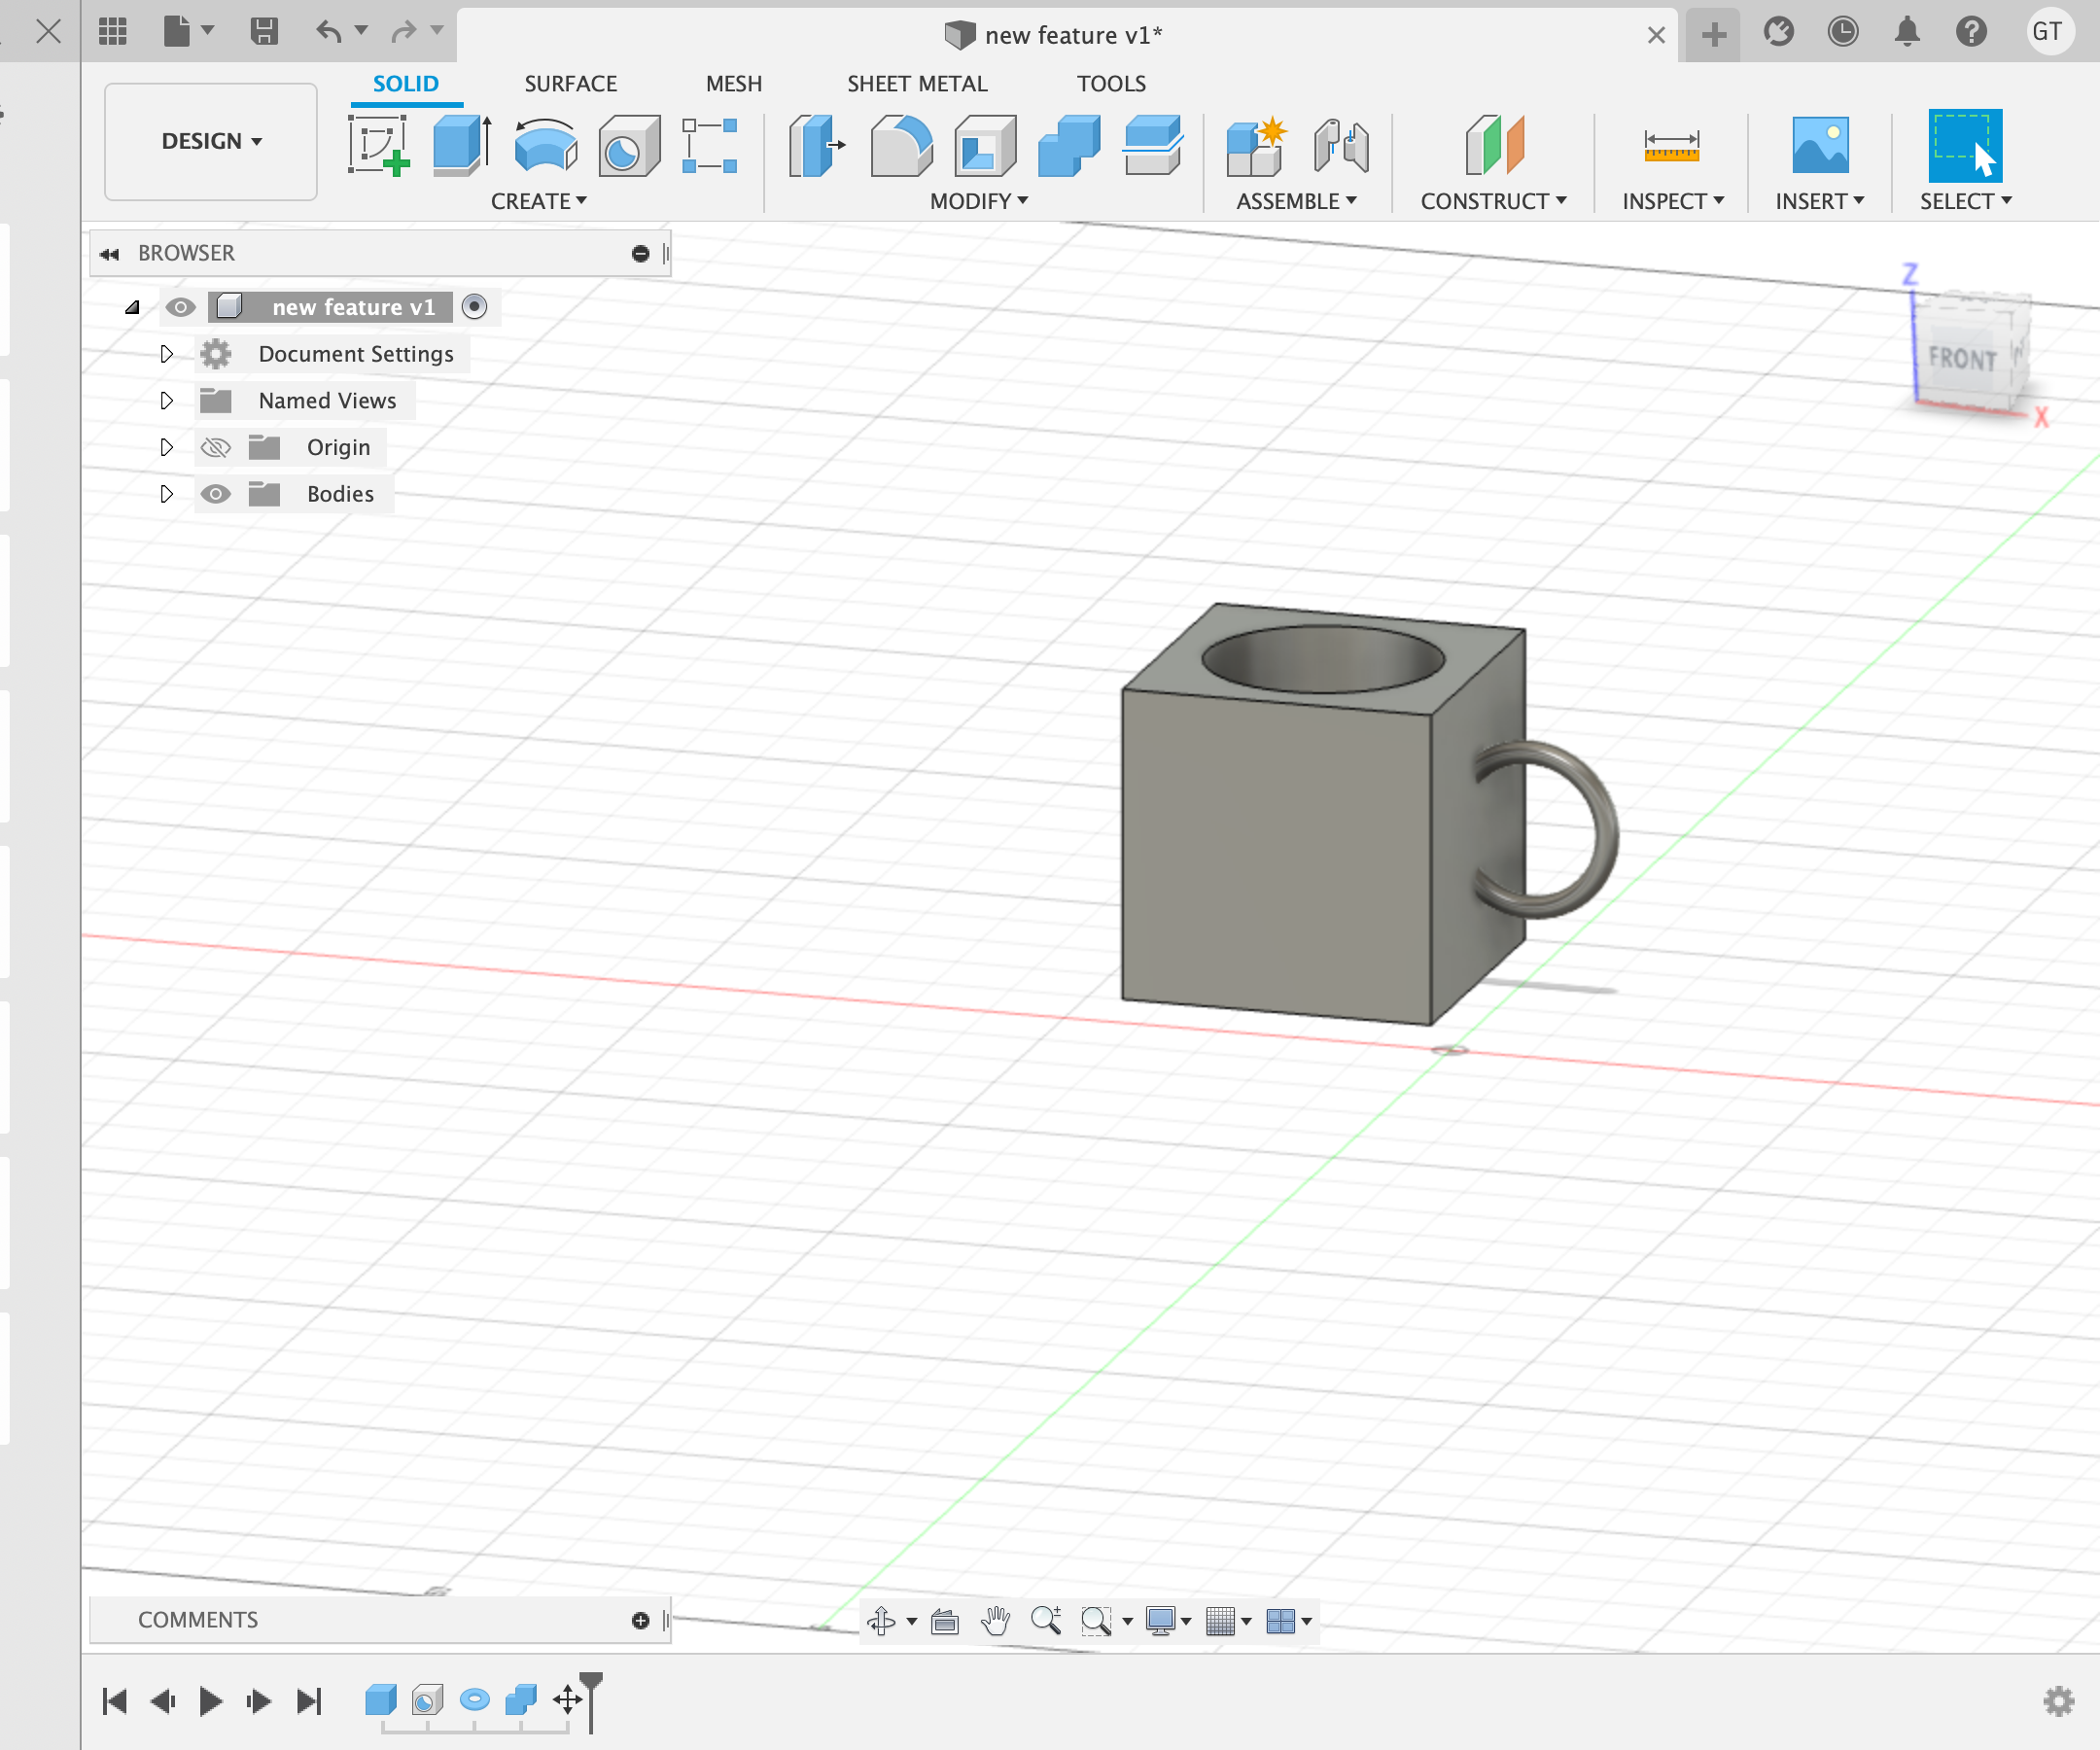The height and width of the screenshot is (1750, 2100).
Task: Select the Shell tool
Action: pos(985,146)
